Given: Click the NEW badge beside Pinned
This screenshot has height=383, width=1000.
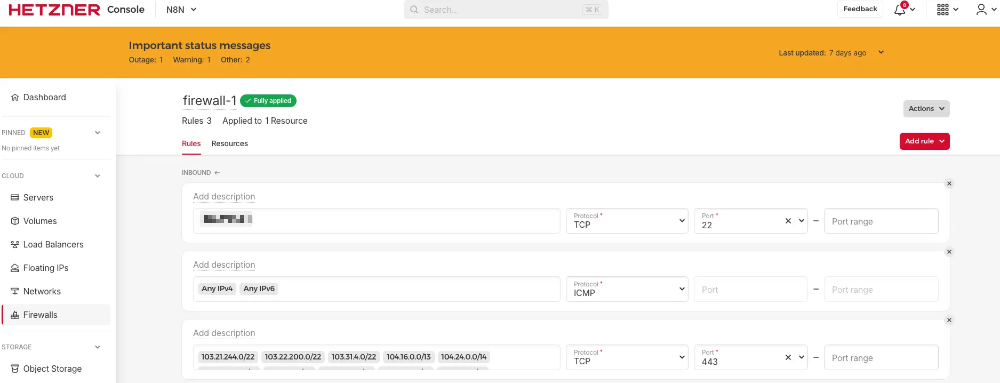Looking at the screenshot, I should 41,133.
